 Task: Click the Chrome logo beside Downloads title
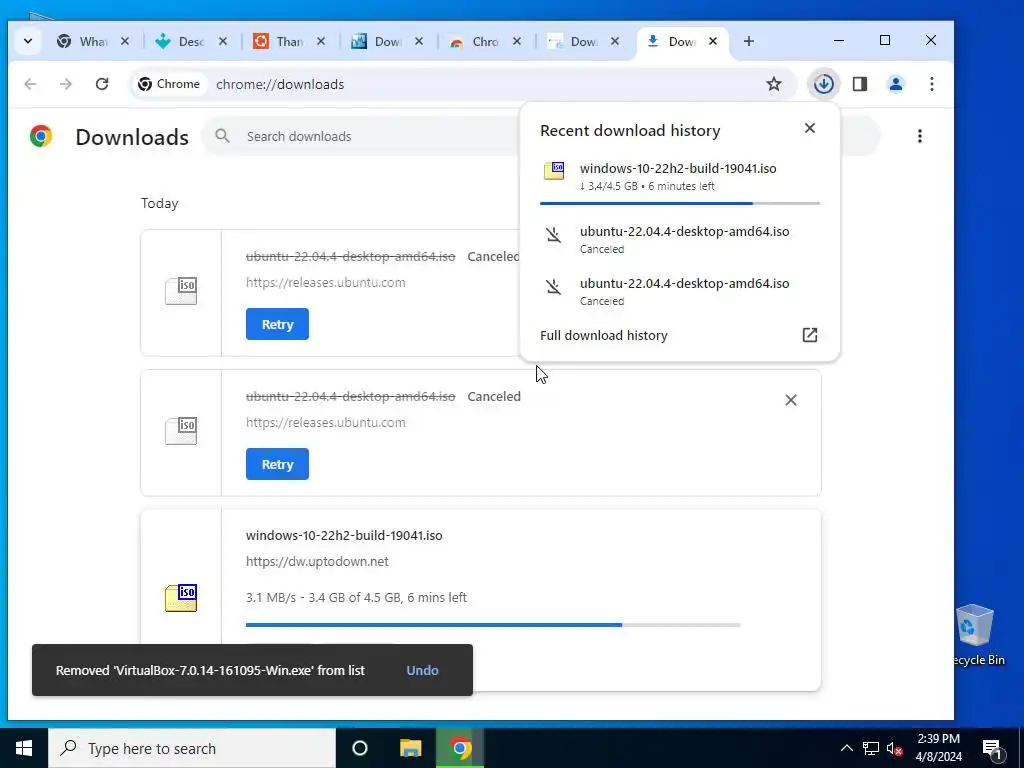pos(40,136)
